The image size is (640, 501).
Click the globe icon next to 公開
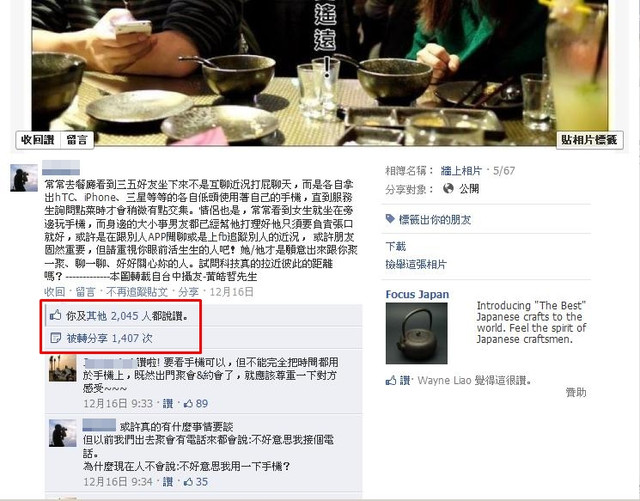[x=448, y=188]
